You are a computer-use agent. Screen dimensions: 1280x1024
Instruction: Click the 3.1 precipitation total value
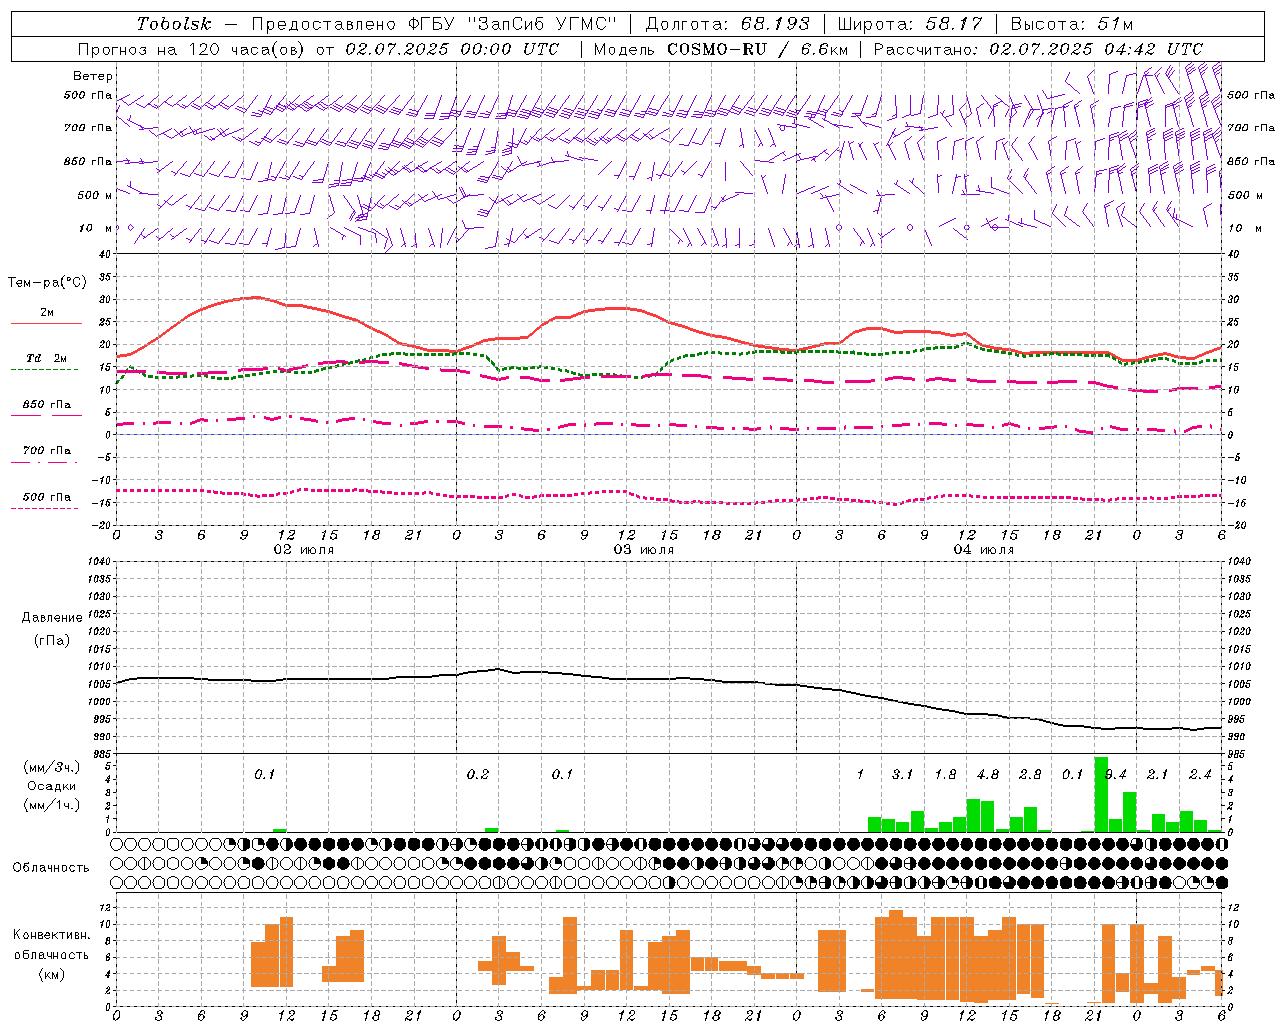point(903,774)
